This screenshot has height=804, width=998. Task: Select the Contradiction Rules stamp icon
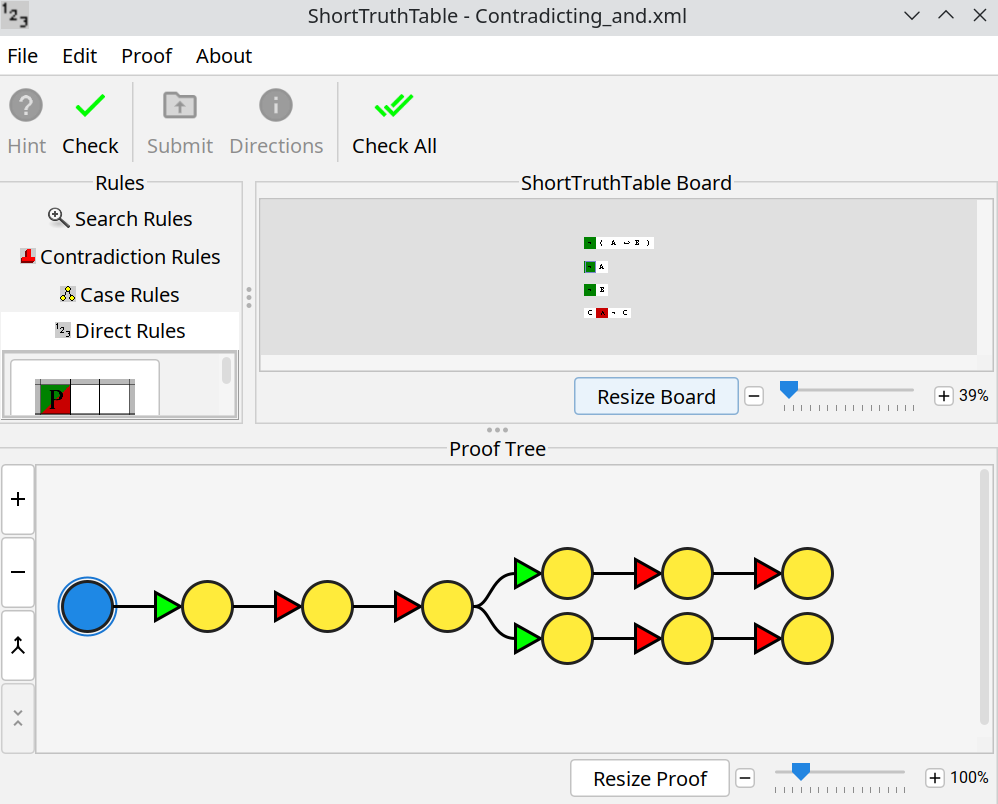27,256
